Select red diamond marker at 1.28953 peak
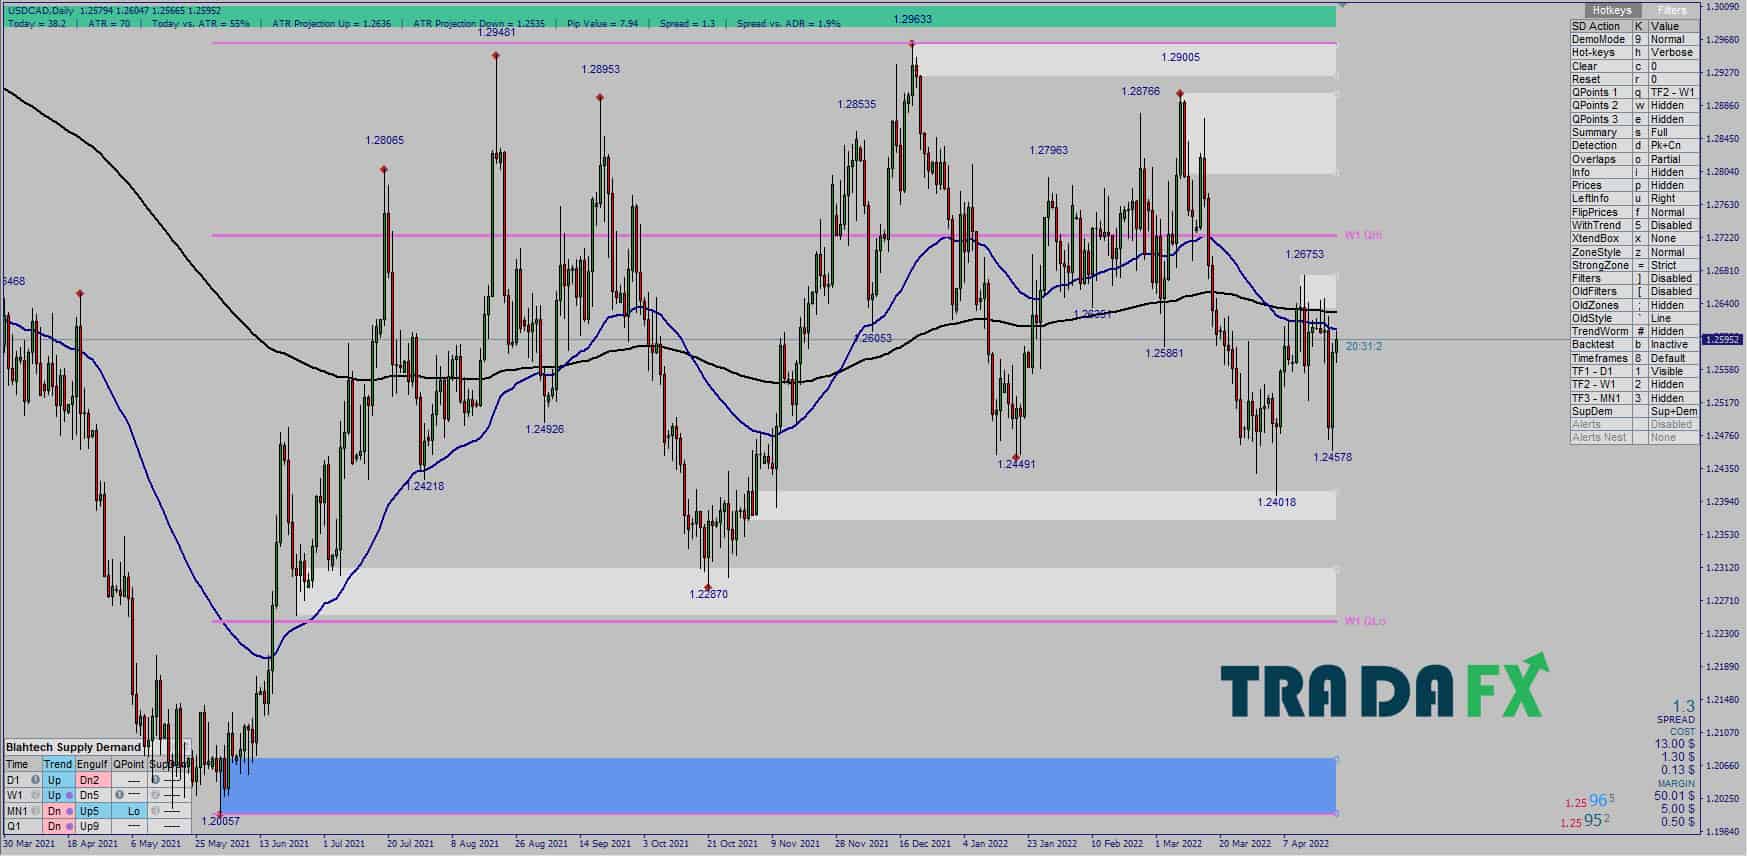This screenshot has height=857, width=1748. click(600, 97)
